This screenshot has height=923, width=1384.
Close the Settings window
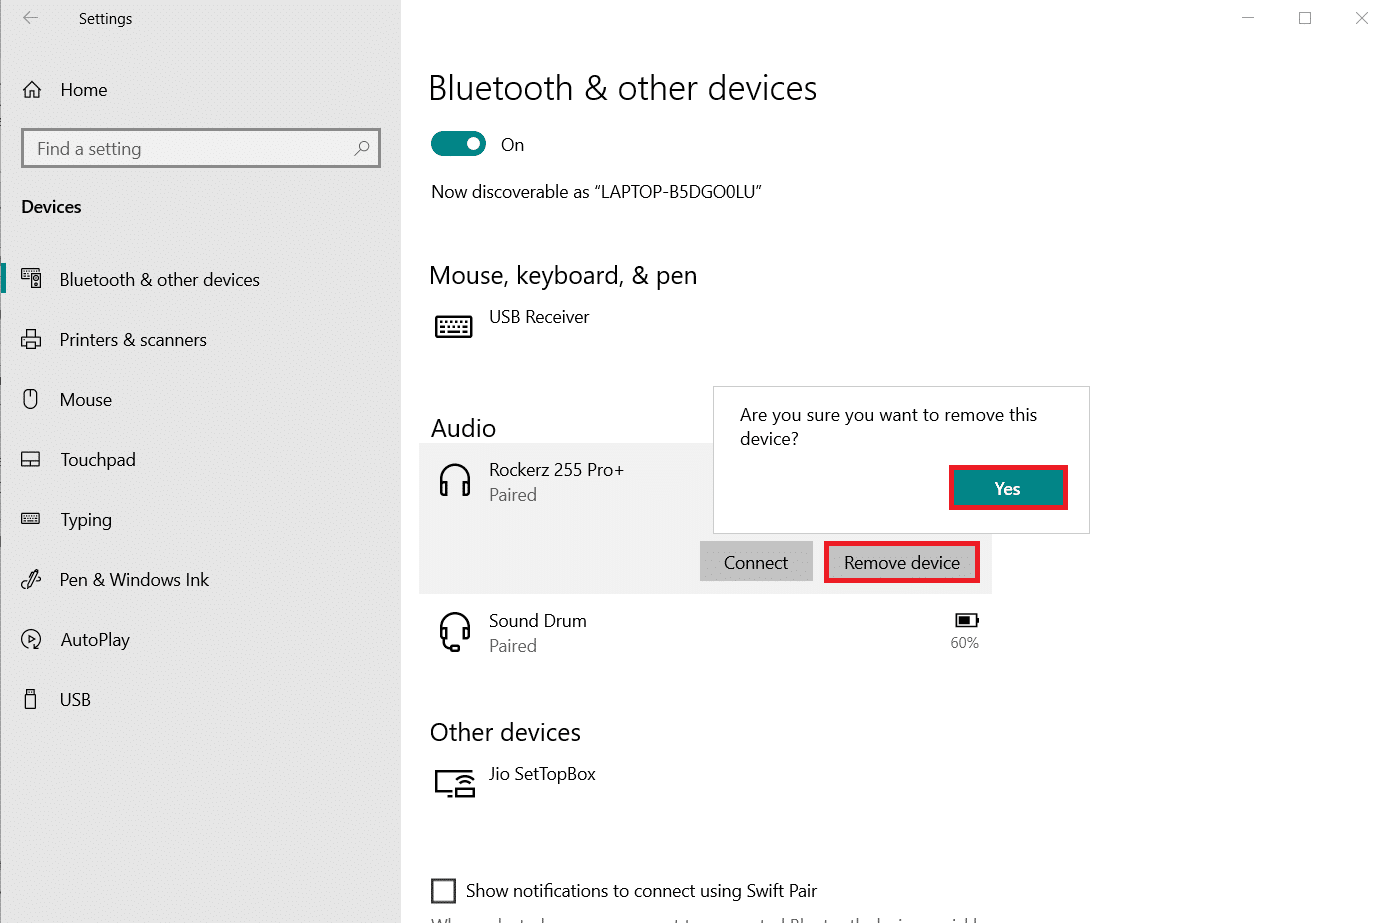1361,18
